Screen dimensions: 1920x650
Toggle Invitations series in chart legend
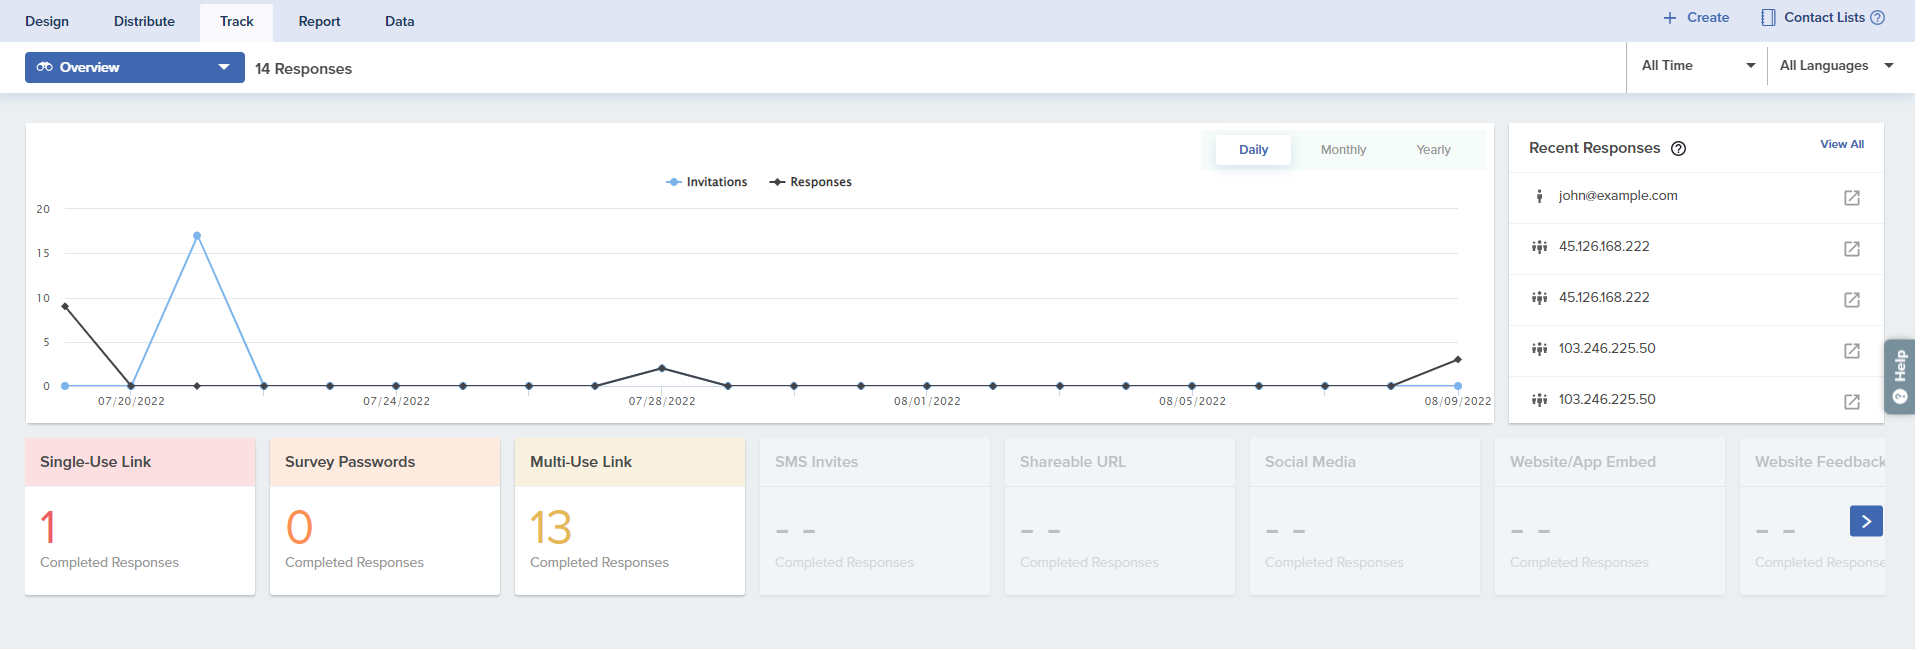[707, 182]
